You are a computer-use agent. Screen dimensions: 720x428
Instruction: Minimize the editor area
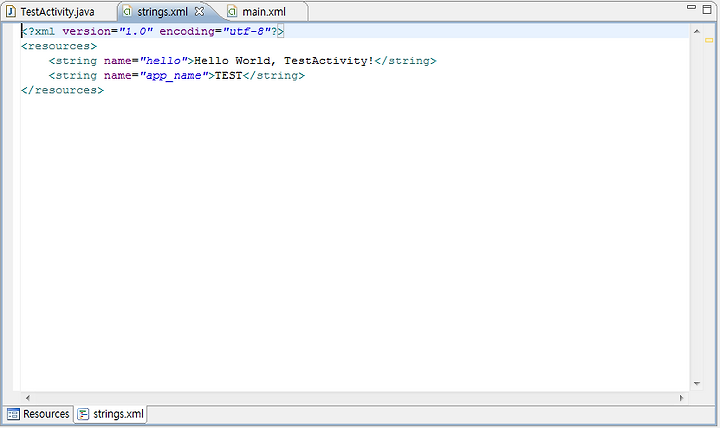coord(691,7)
